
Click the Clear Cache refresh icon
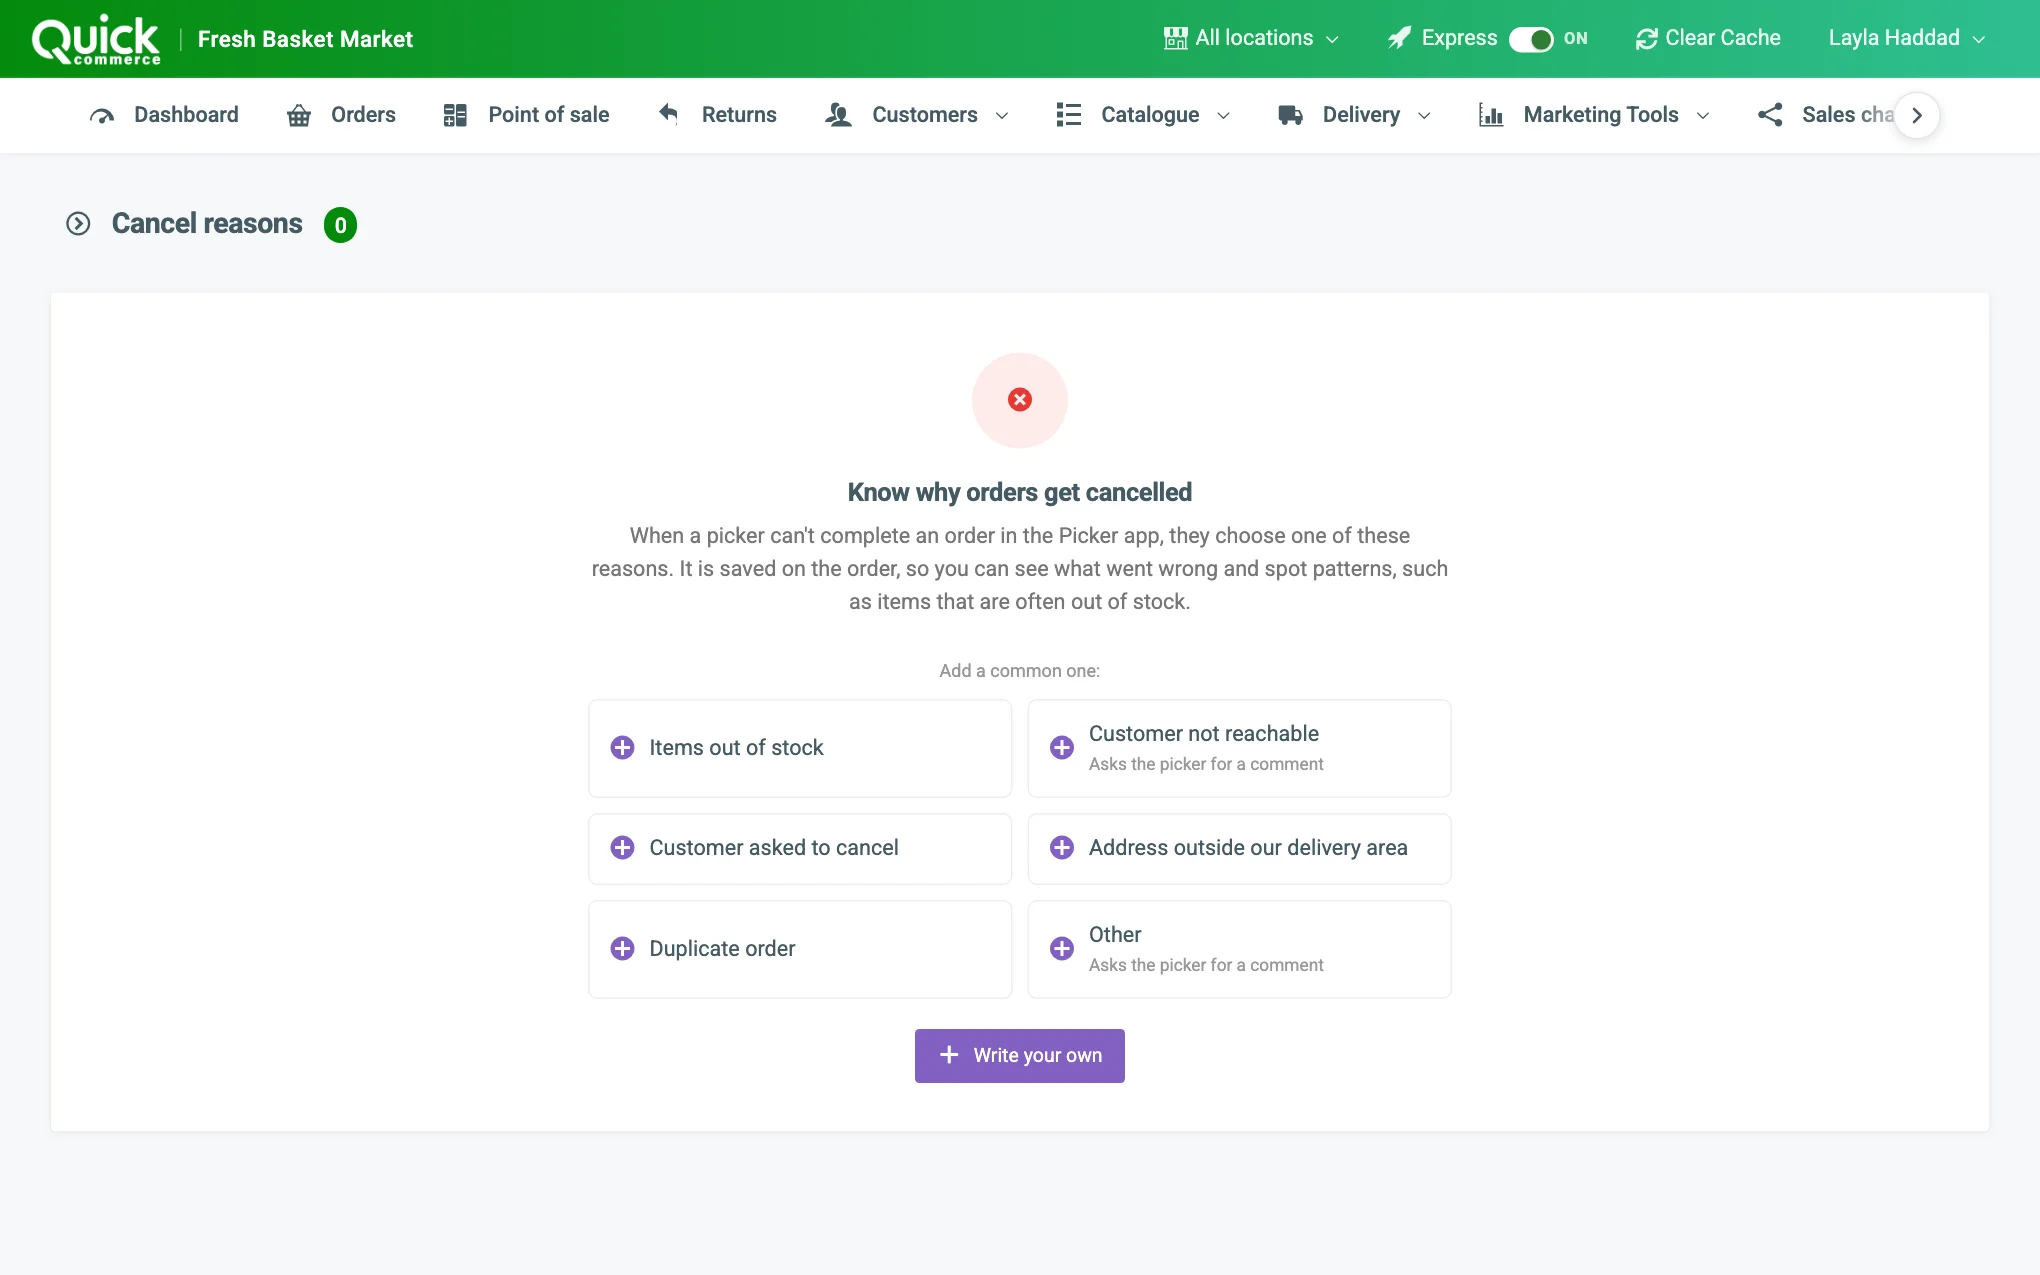(x=1646, y=39)
